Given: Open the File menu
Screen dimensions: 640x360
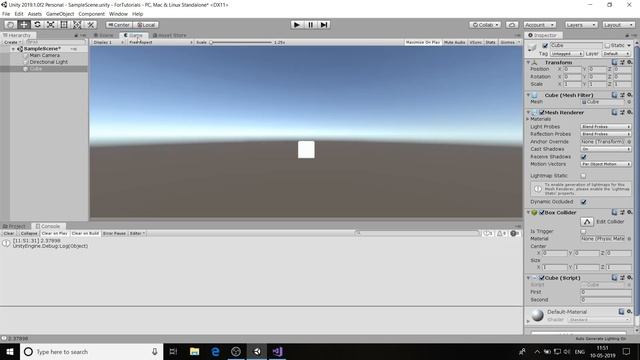Looking at the screenshot, I should click(6, 14).
